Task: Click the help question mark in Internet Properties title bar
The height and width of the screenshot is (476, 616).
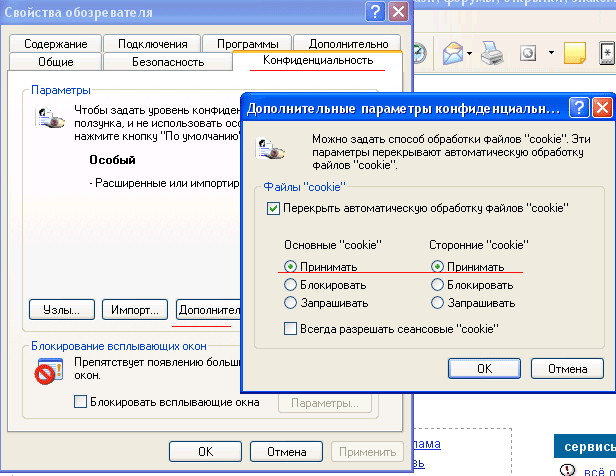Action: (374, 13)
